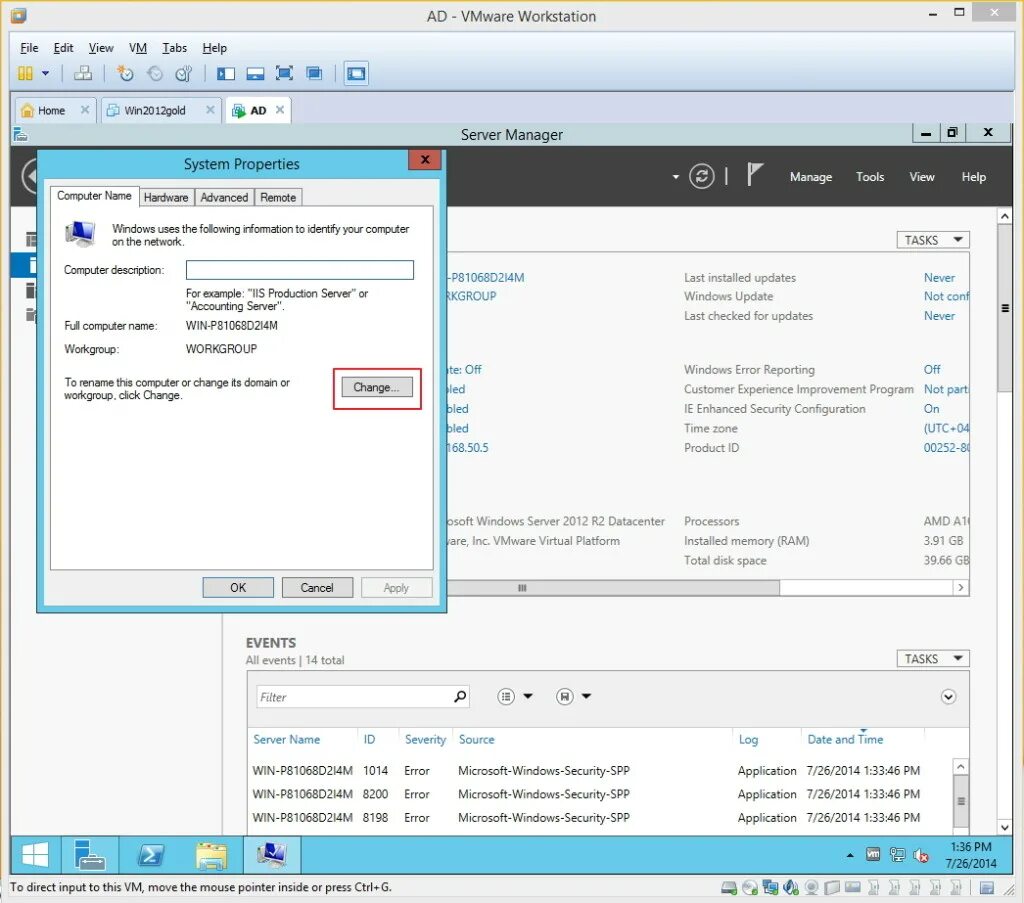Open Events TASKS menu

tap(932, 658)
